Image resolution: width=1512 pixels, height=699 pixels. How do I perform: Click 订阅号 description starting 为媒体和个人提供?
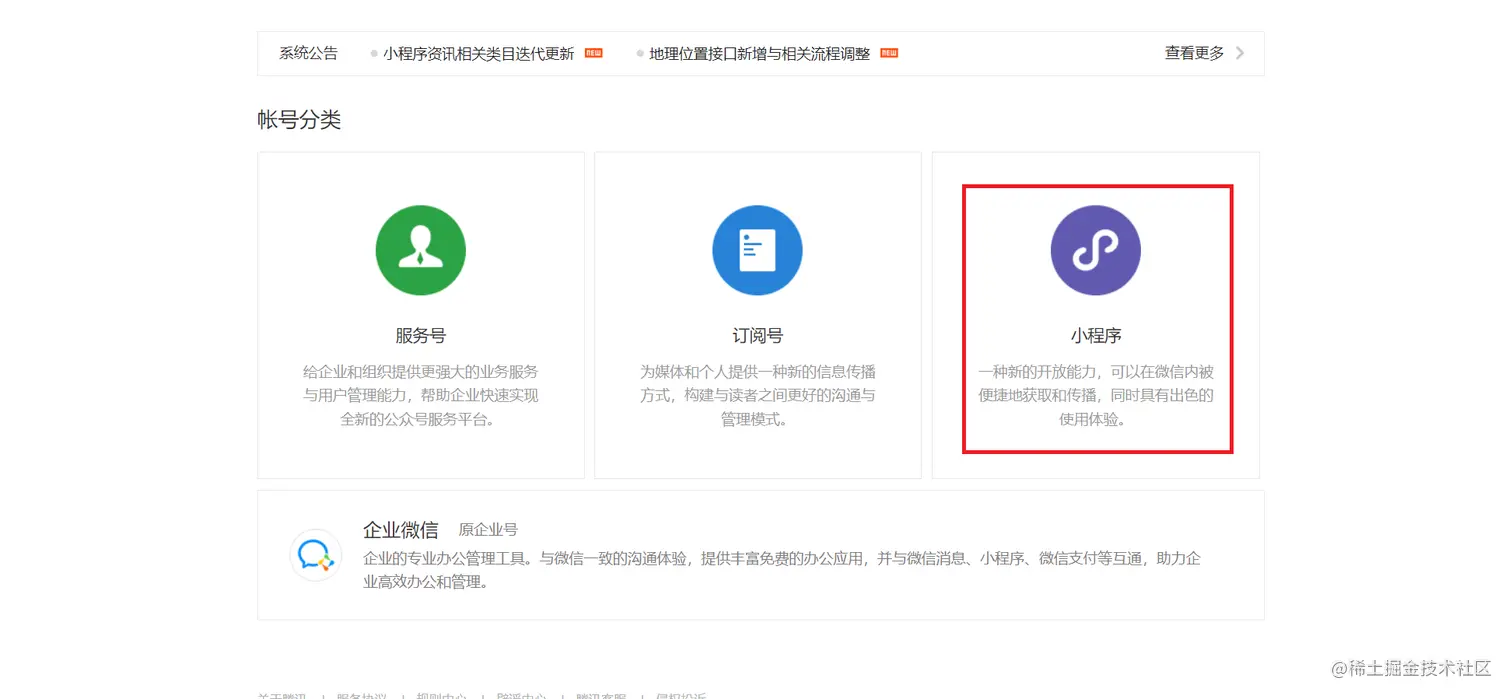(757, 395)
